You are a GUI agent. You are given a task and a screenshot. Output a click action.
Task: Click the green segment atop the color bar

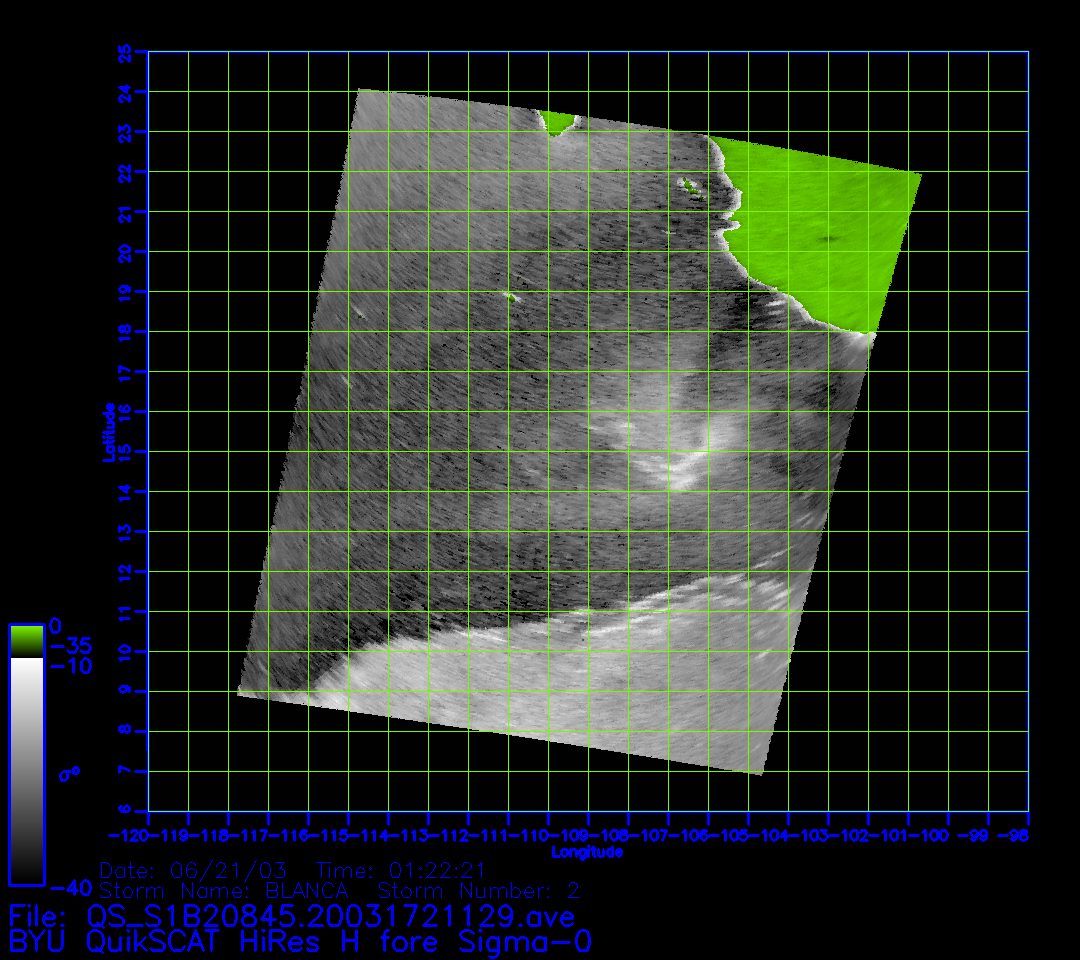pos(26,640)
